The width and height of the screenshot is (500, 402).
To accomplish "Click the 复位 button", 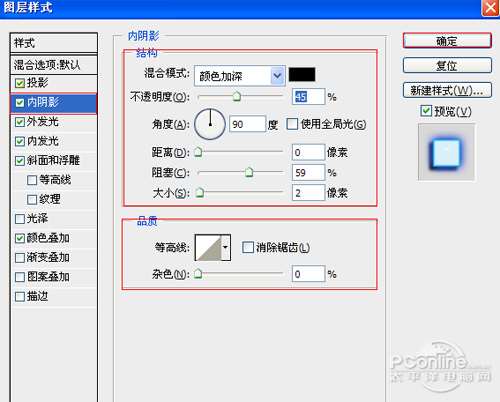I will (447, 65).
